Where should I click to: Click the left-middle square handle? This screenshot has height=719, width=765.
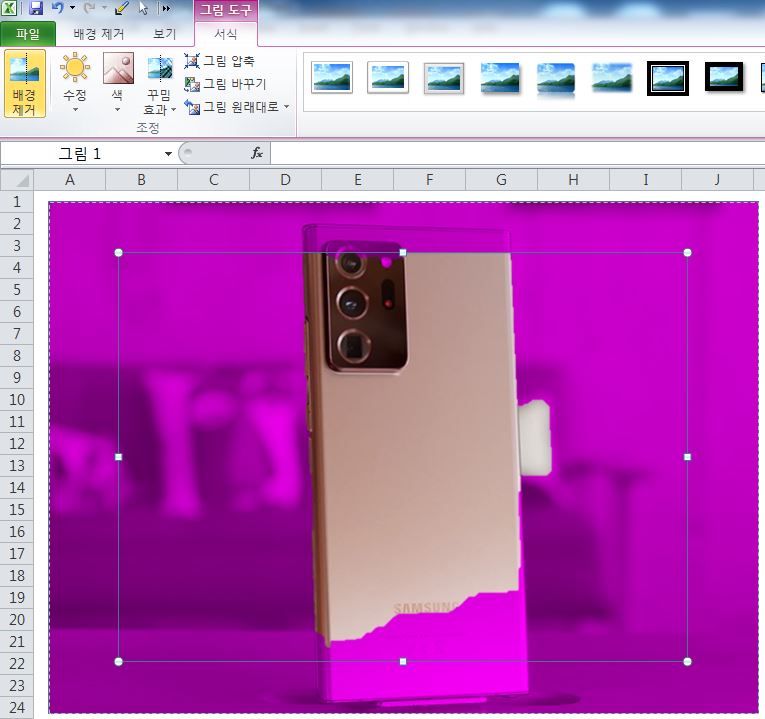pos(119,457)
